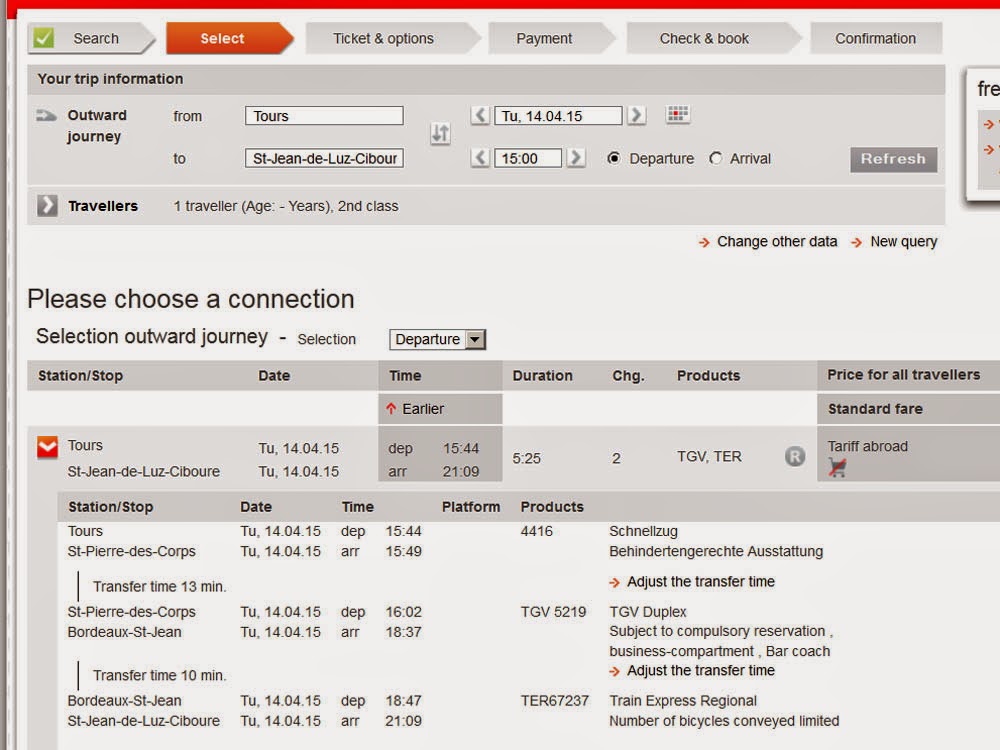
Task: Click the green checkmark on Search step
Action: [43, 38]
